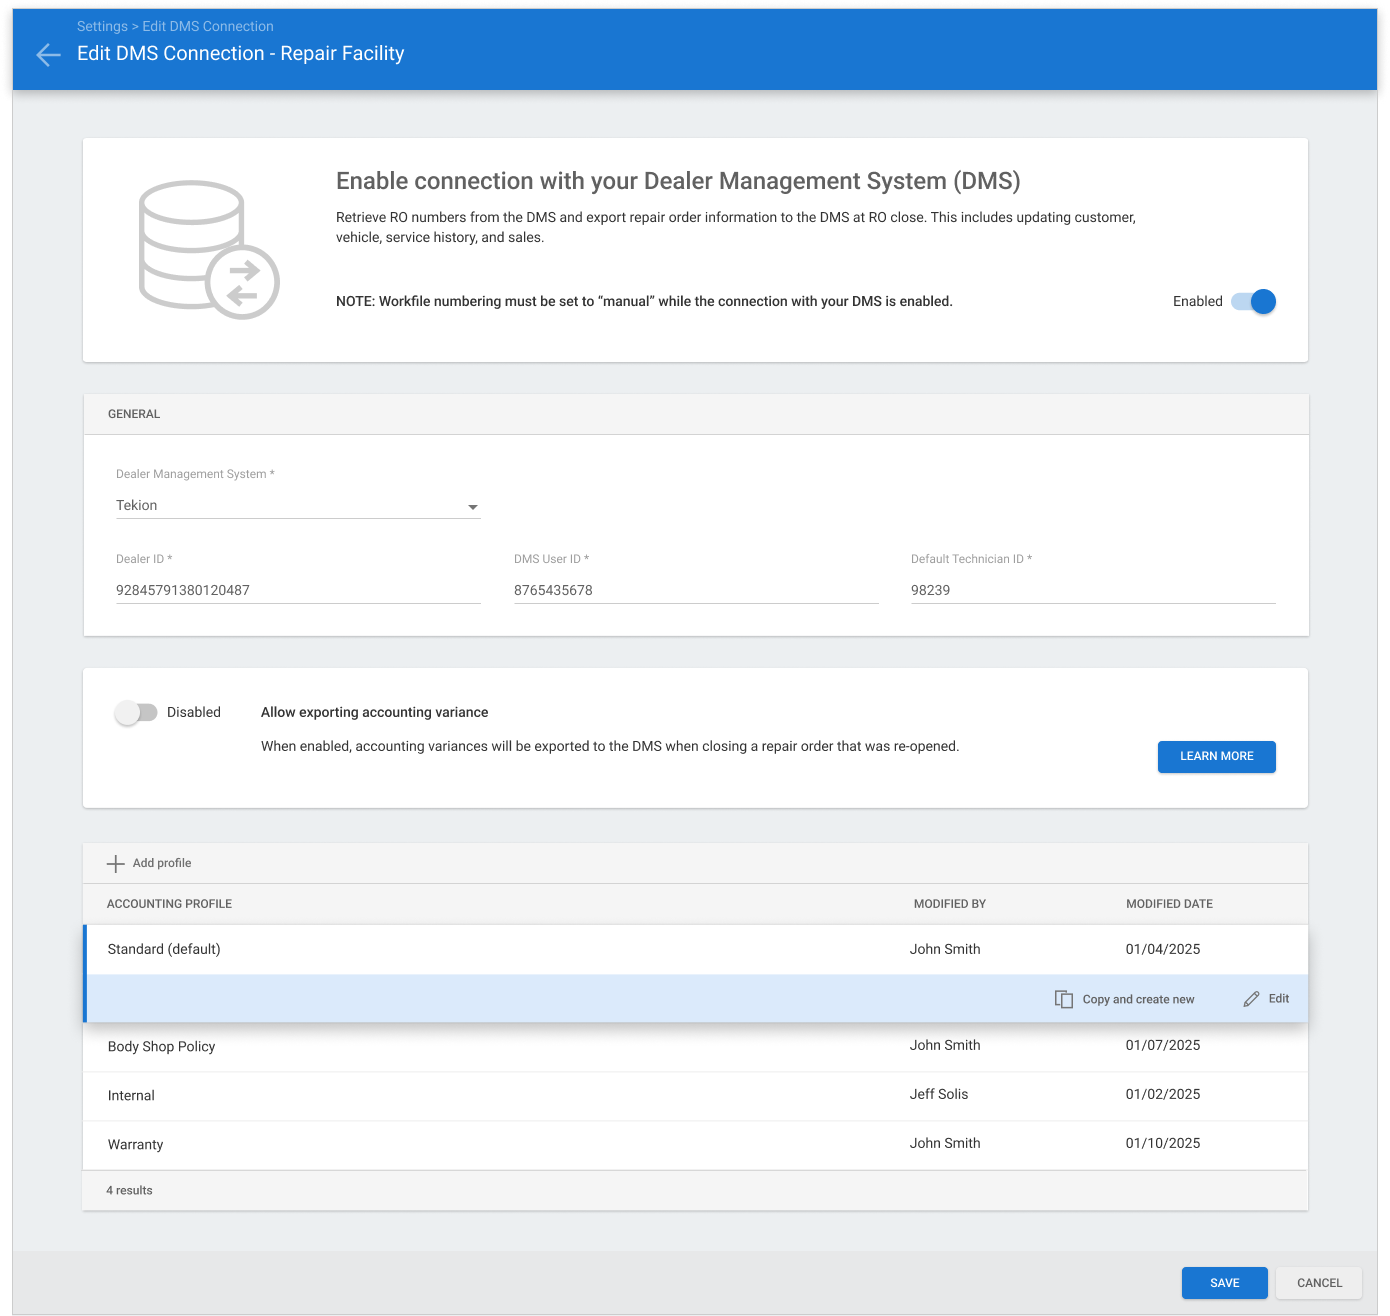Select the Warranty accounting profile
Image resolution: width=1390 pixels, height=1316 pixels.
[696, 1144]
